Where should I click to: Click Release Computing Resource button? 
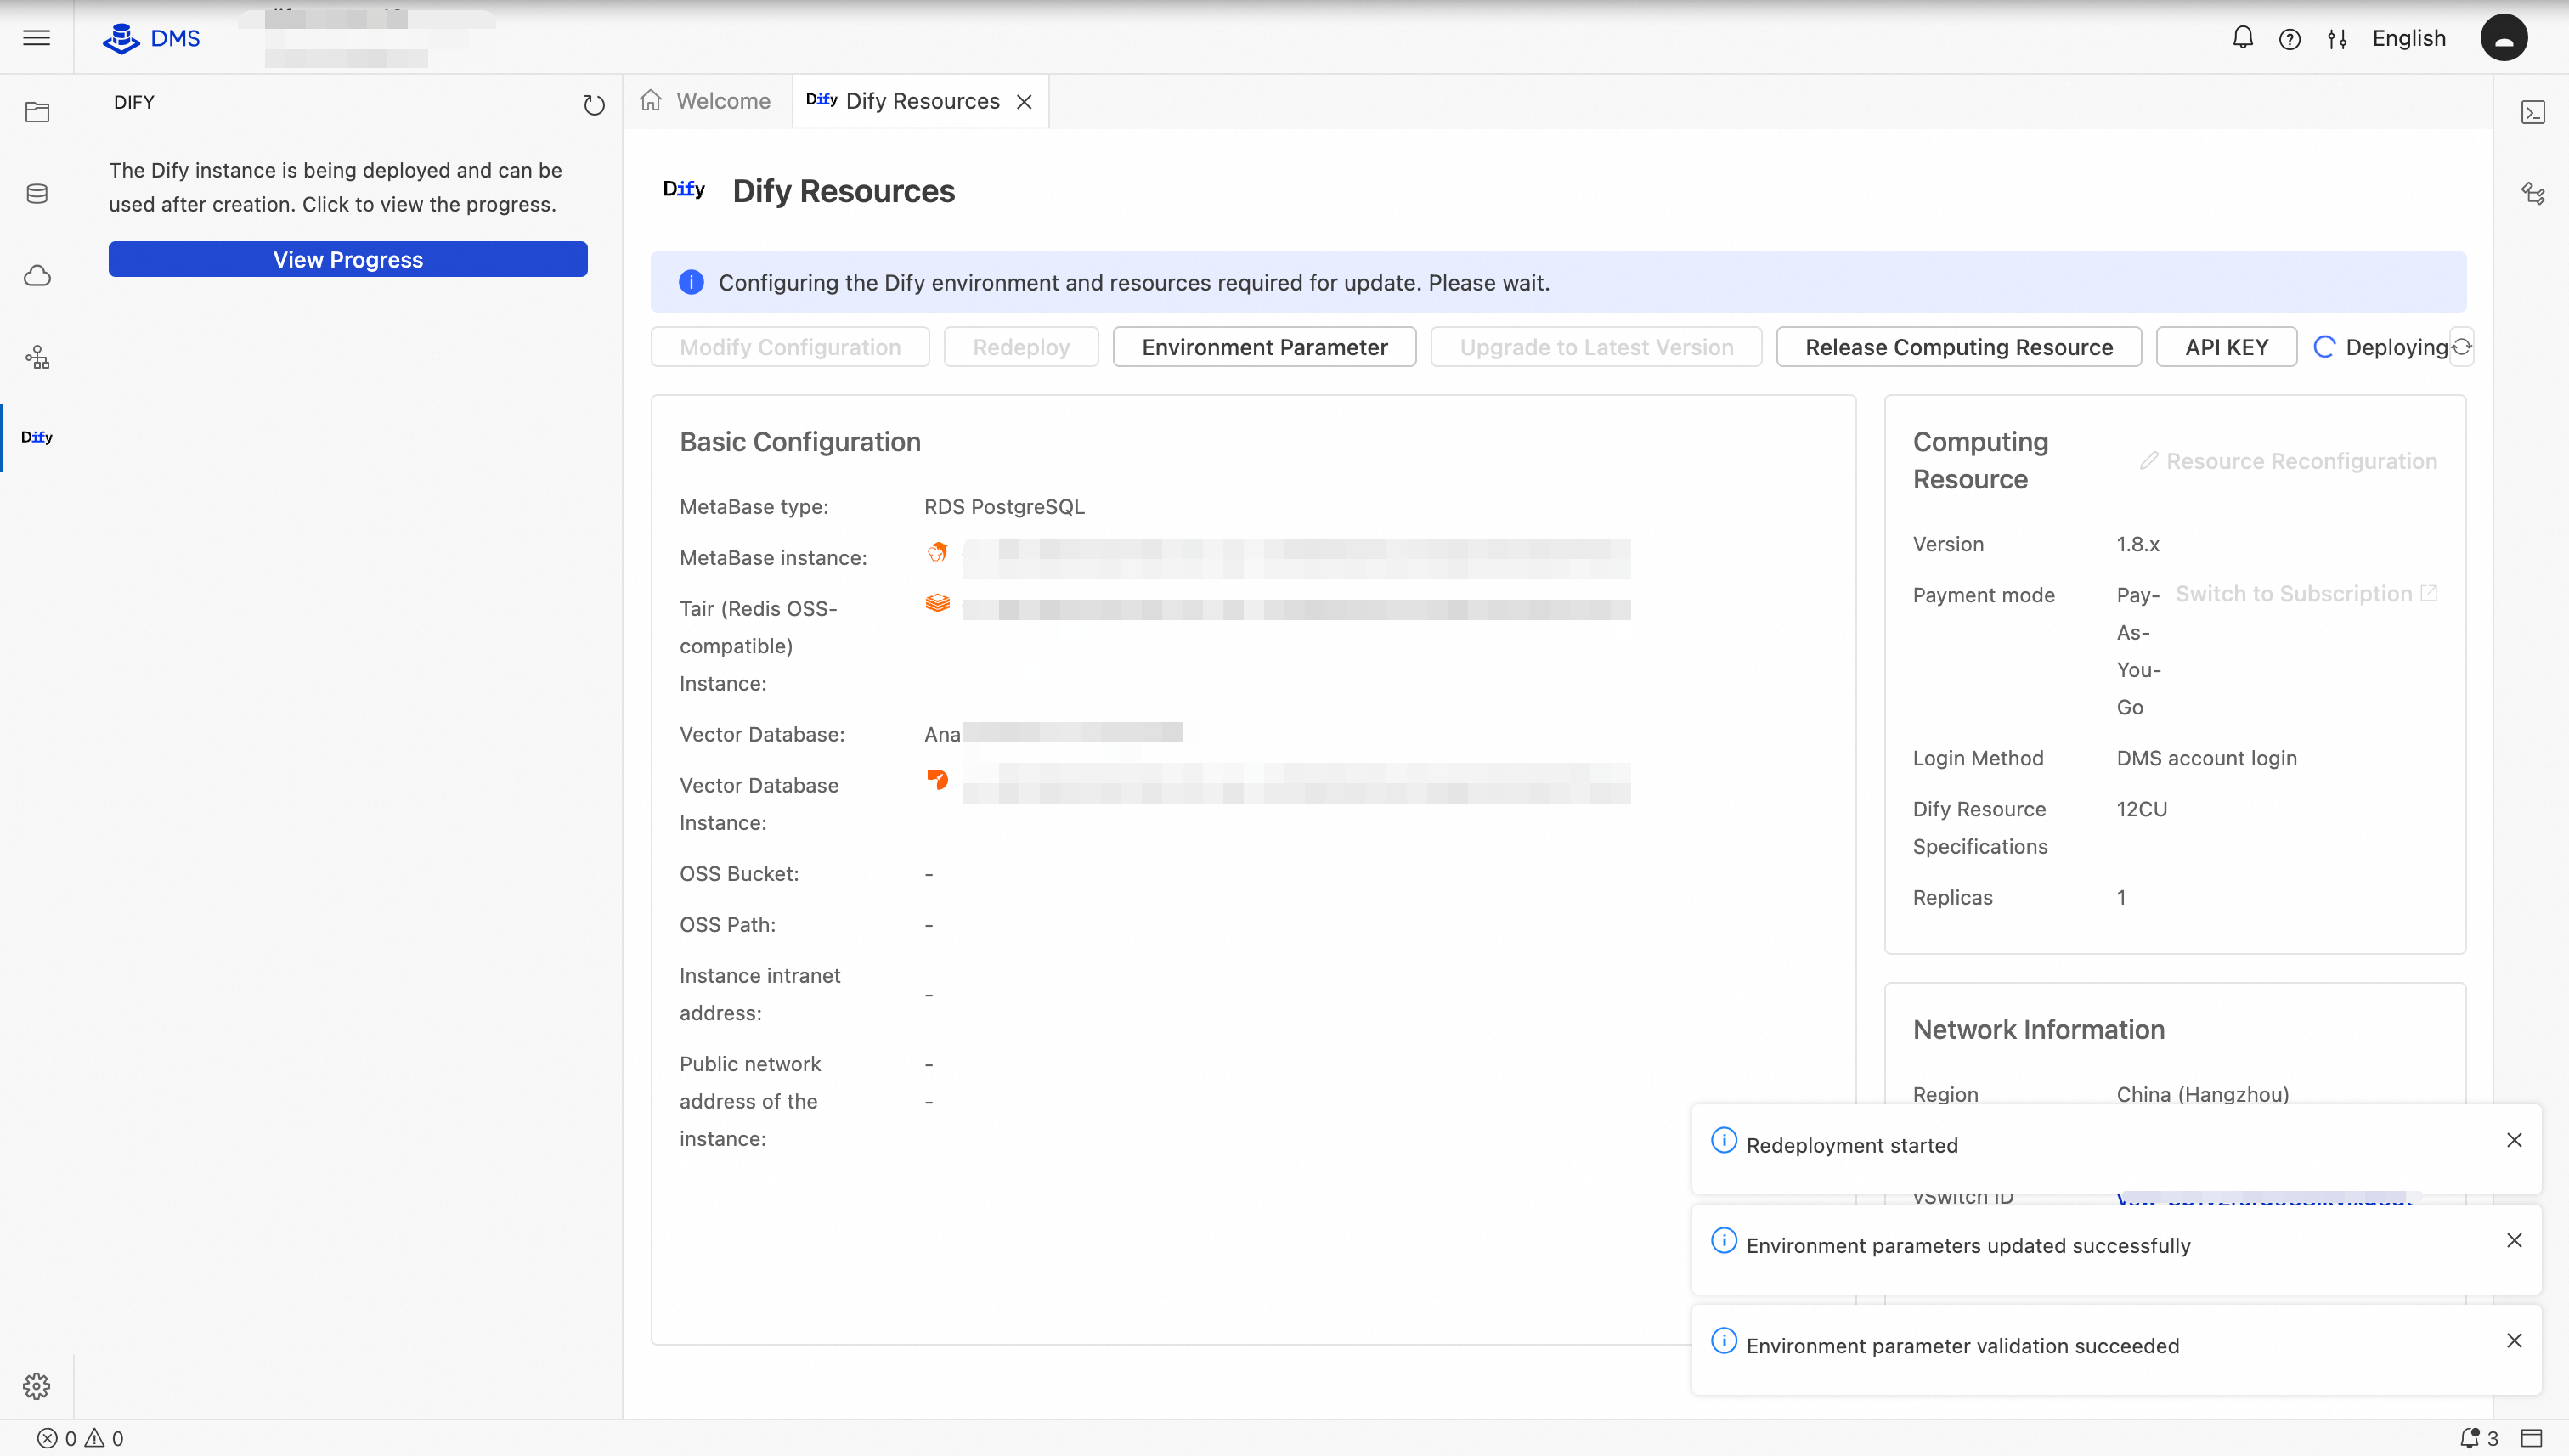point(1959,347)
